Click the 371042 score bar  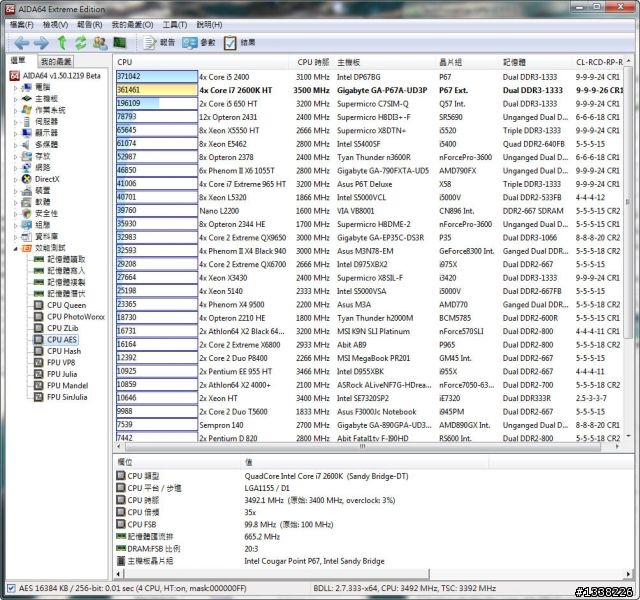(x=157, y=76)
